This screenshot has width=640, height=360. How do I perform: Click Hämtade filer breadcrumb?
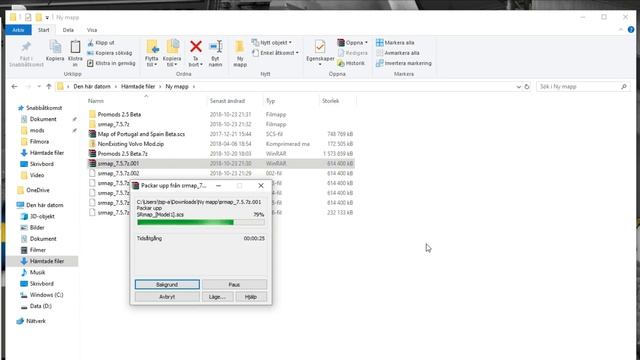pos(138,87)
